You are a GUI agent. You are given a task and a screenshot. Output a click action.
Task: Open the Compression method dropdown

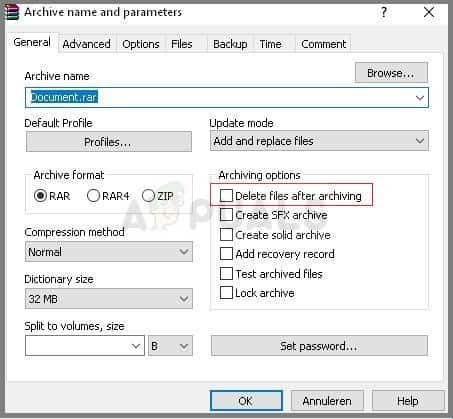click(x=109, y=252)
